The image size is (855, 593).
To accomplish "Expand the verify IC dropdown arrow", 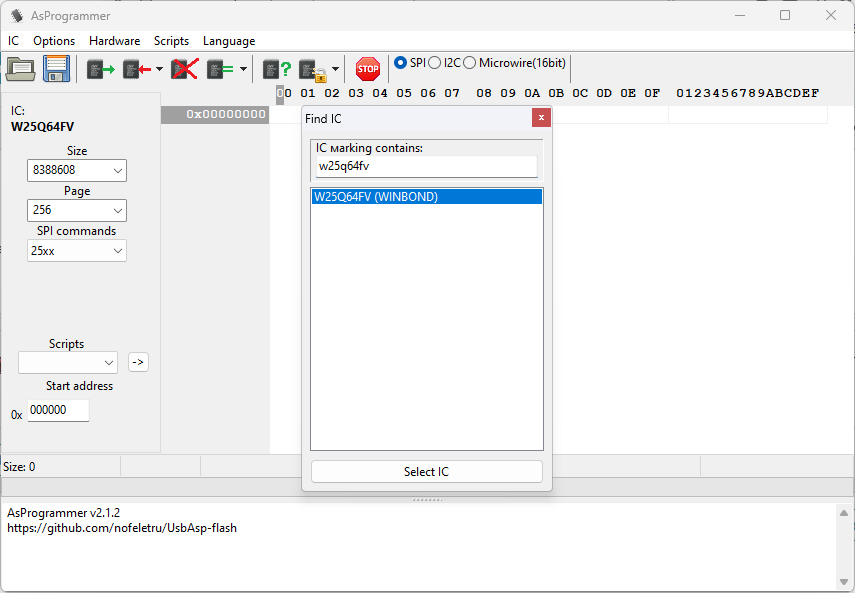I will coord(243,69).
